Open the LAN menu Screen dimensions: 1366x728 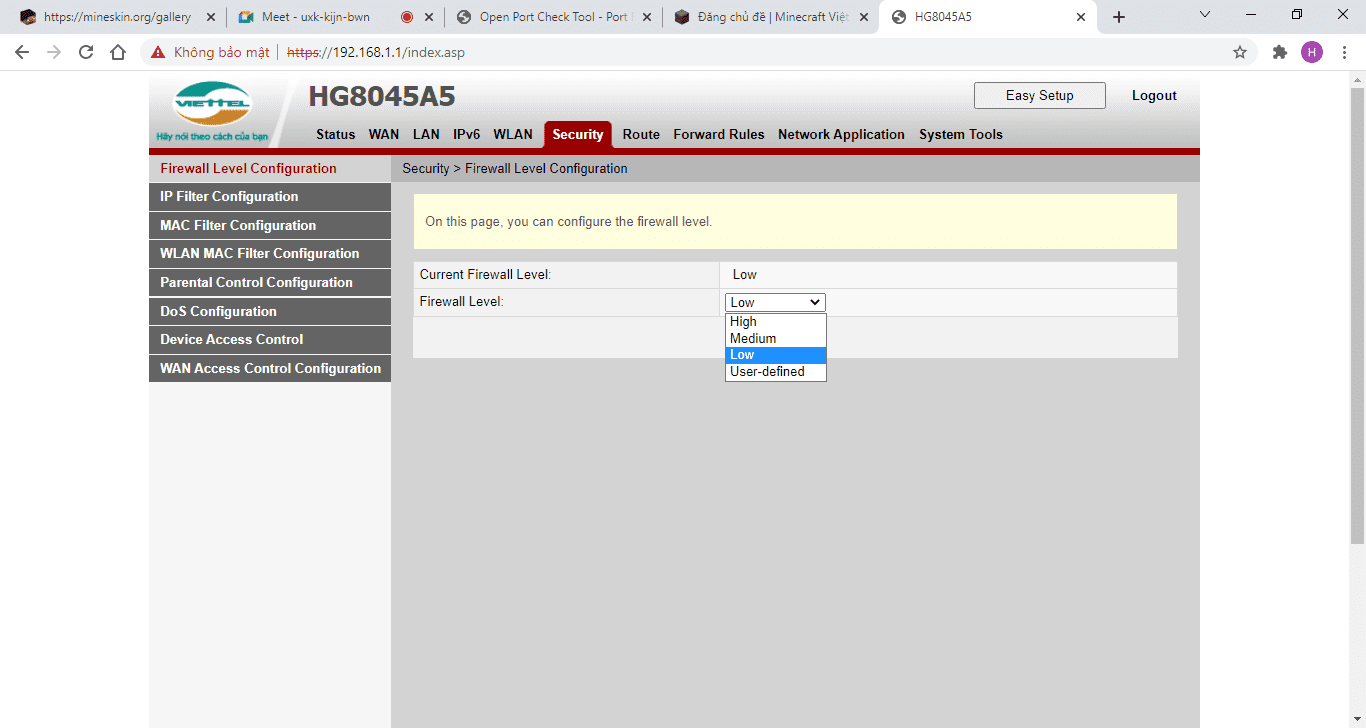click(426, 134)
